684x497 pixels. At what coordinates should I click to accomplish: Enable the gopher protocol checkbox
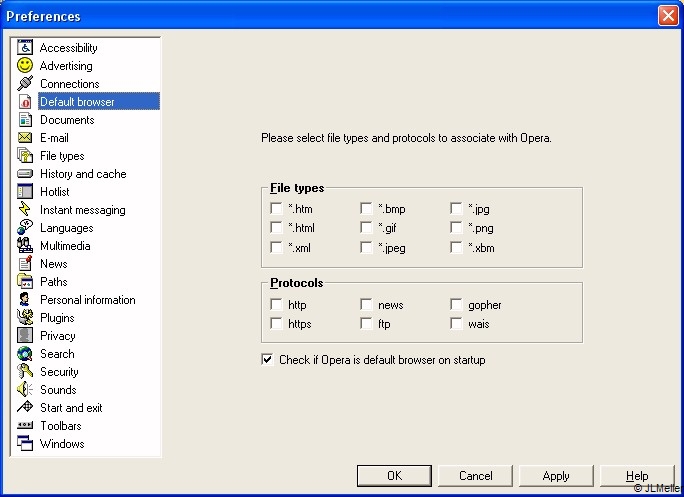456,304
